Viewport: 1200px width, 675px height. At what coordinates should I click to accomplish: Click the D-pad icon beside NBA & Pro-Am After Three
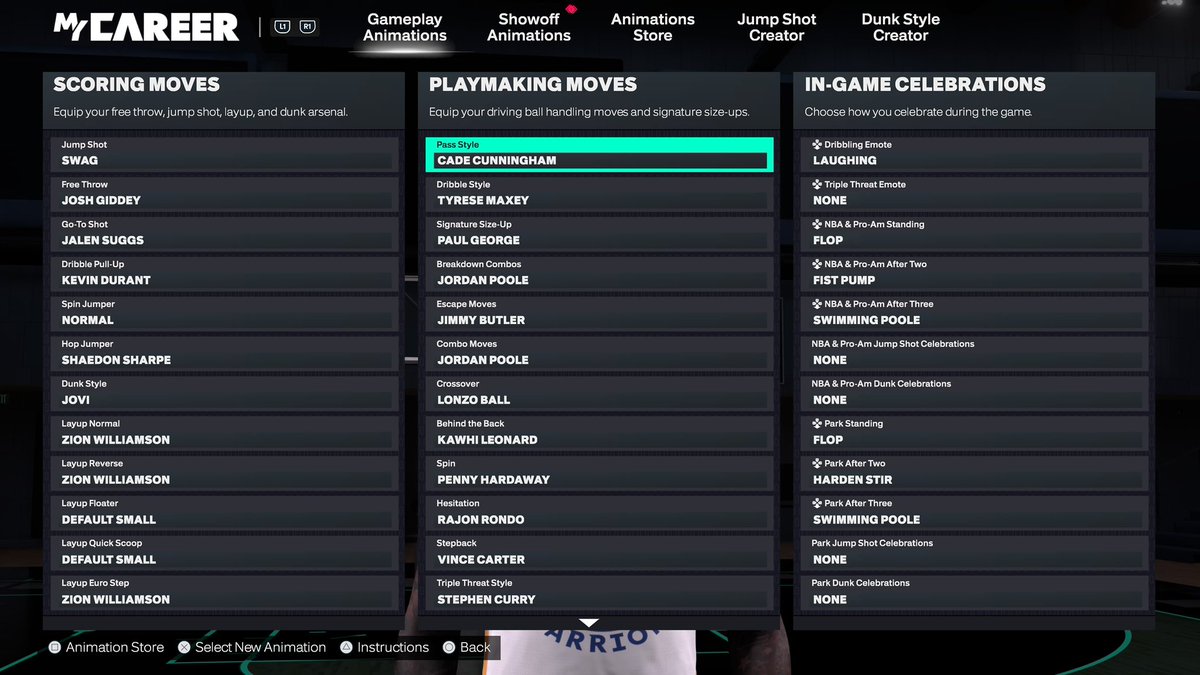click(817, 304)
